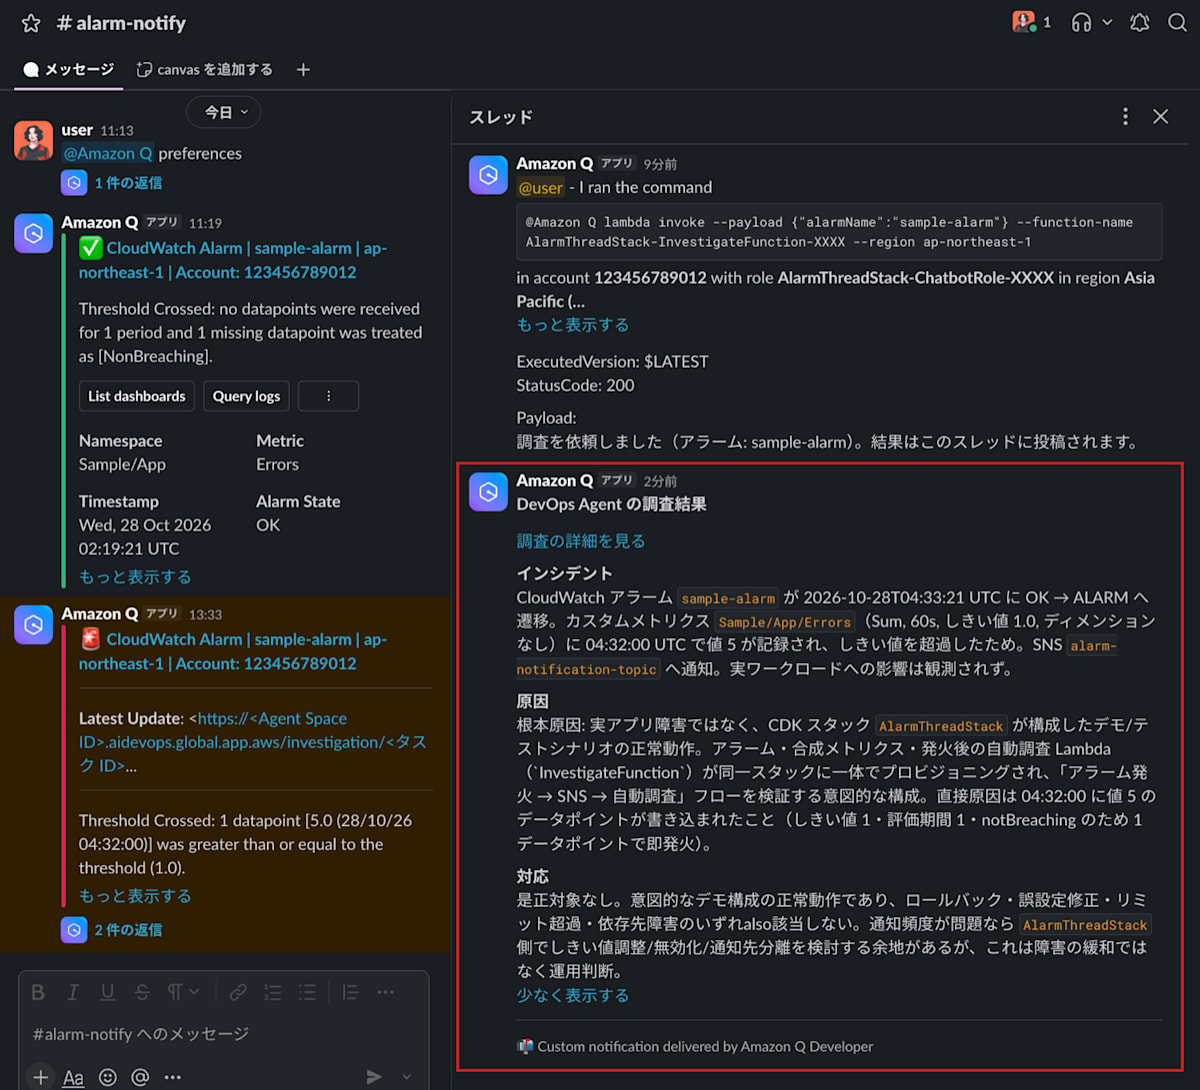Click 11:19 timestamp of Amazon Q message
This screenshot has width=1200, height=1090.
click(x=205, y=223)
